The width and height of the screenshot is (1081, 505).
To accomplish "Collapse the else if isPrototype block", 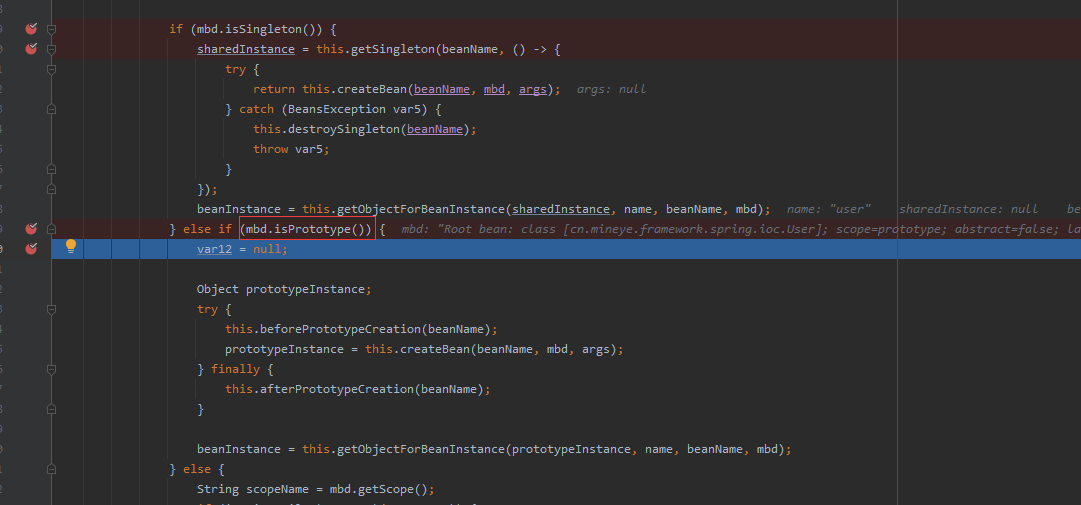I will point(51,229).
